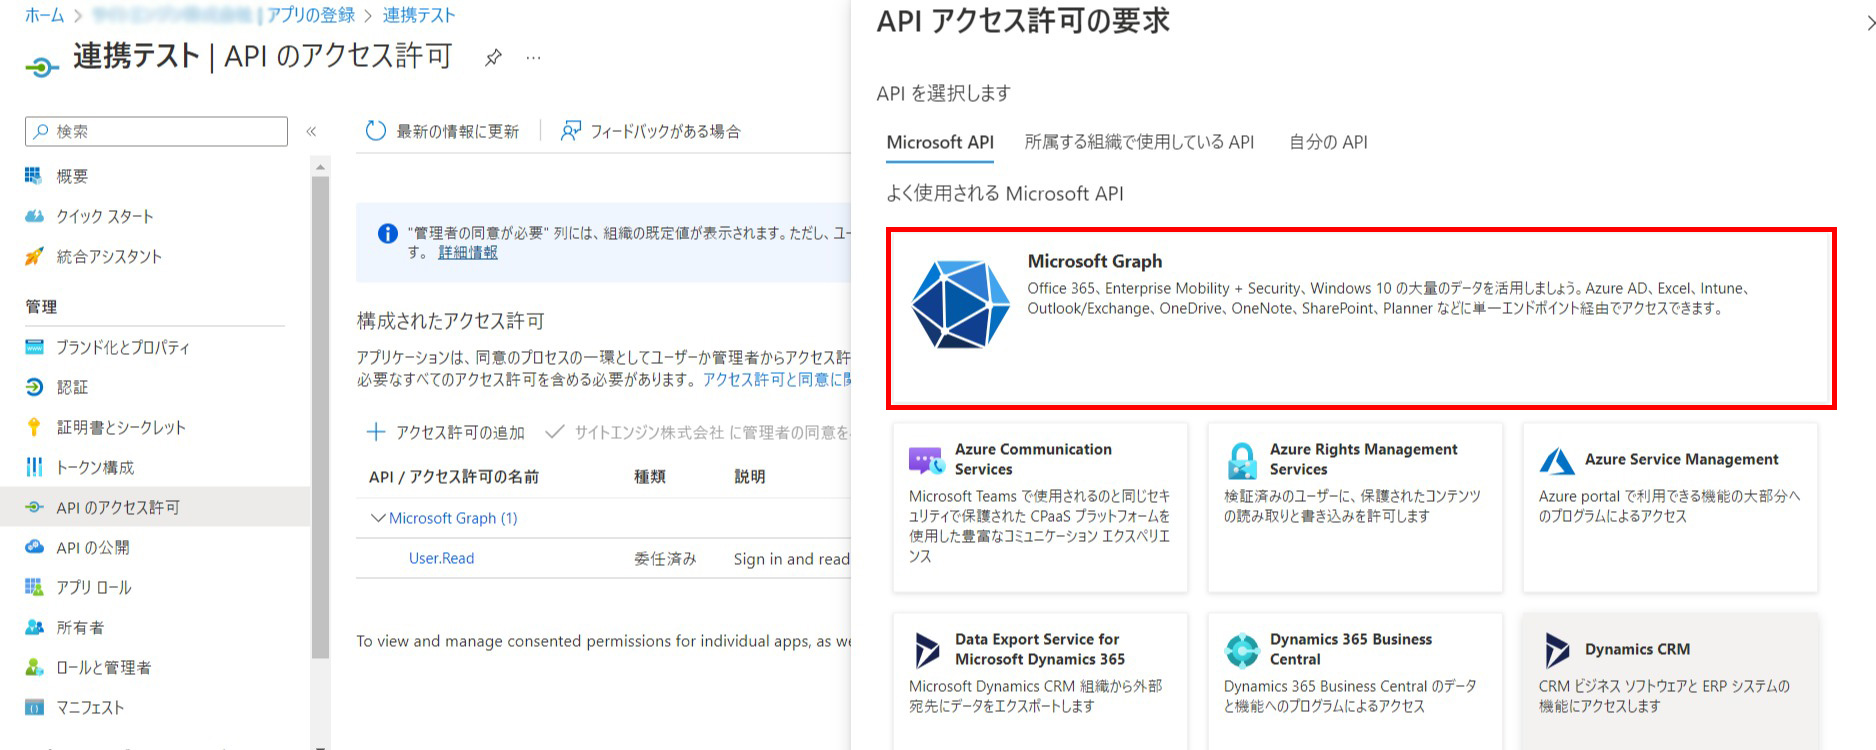Click the sidebar vertical scrollbar
The height and width of the screenshot is (750, 1876).
pyautogui.click(x=320, y=417)
